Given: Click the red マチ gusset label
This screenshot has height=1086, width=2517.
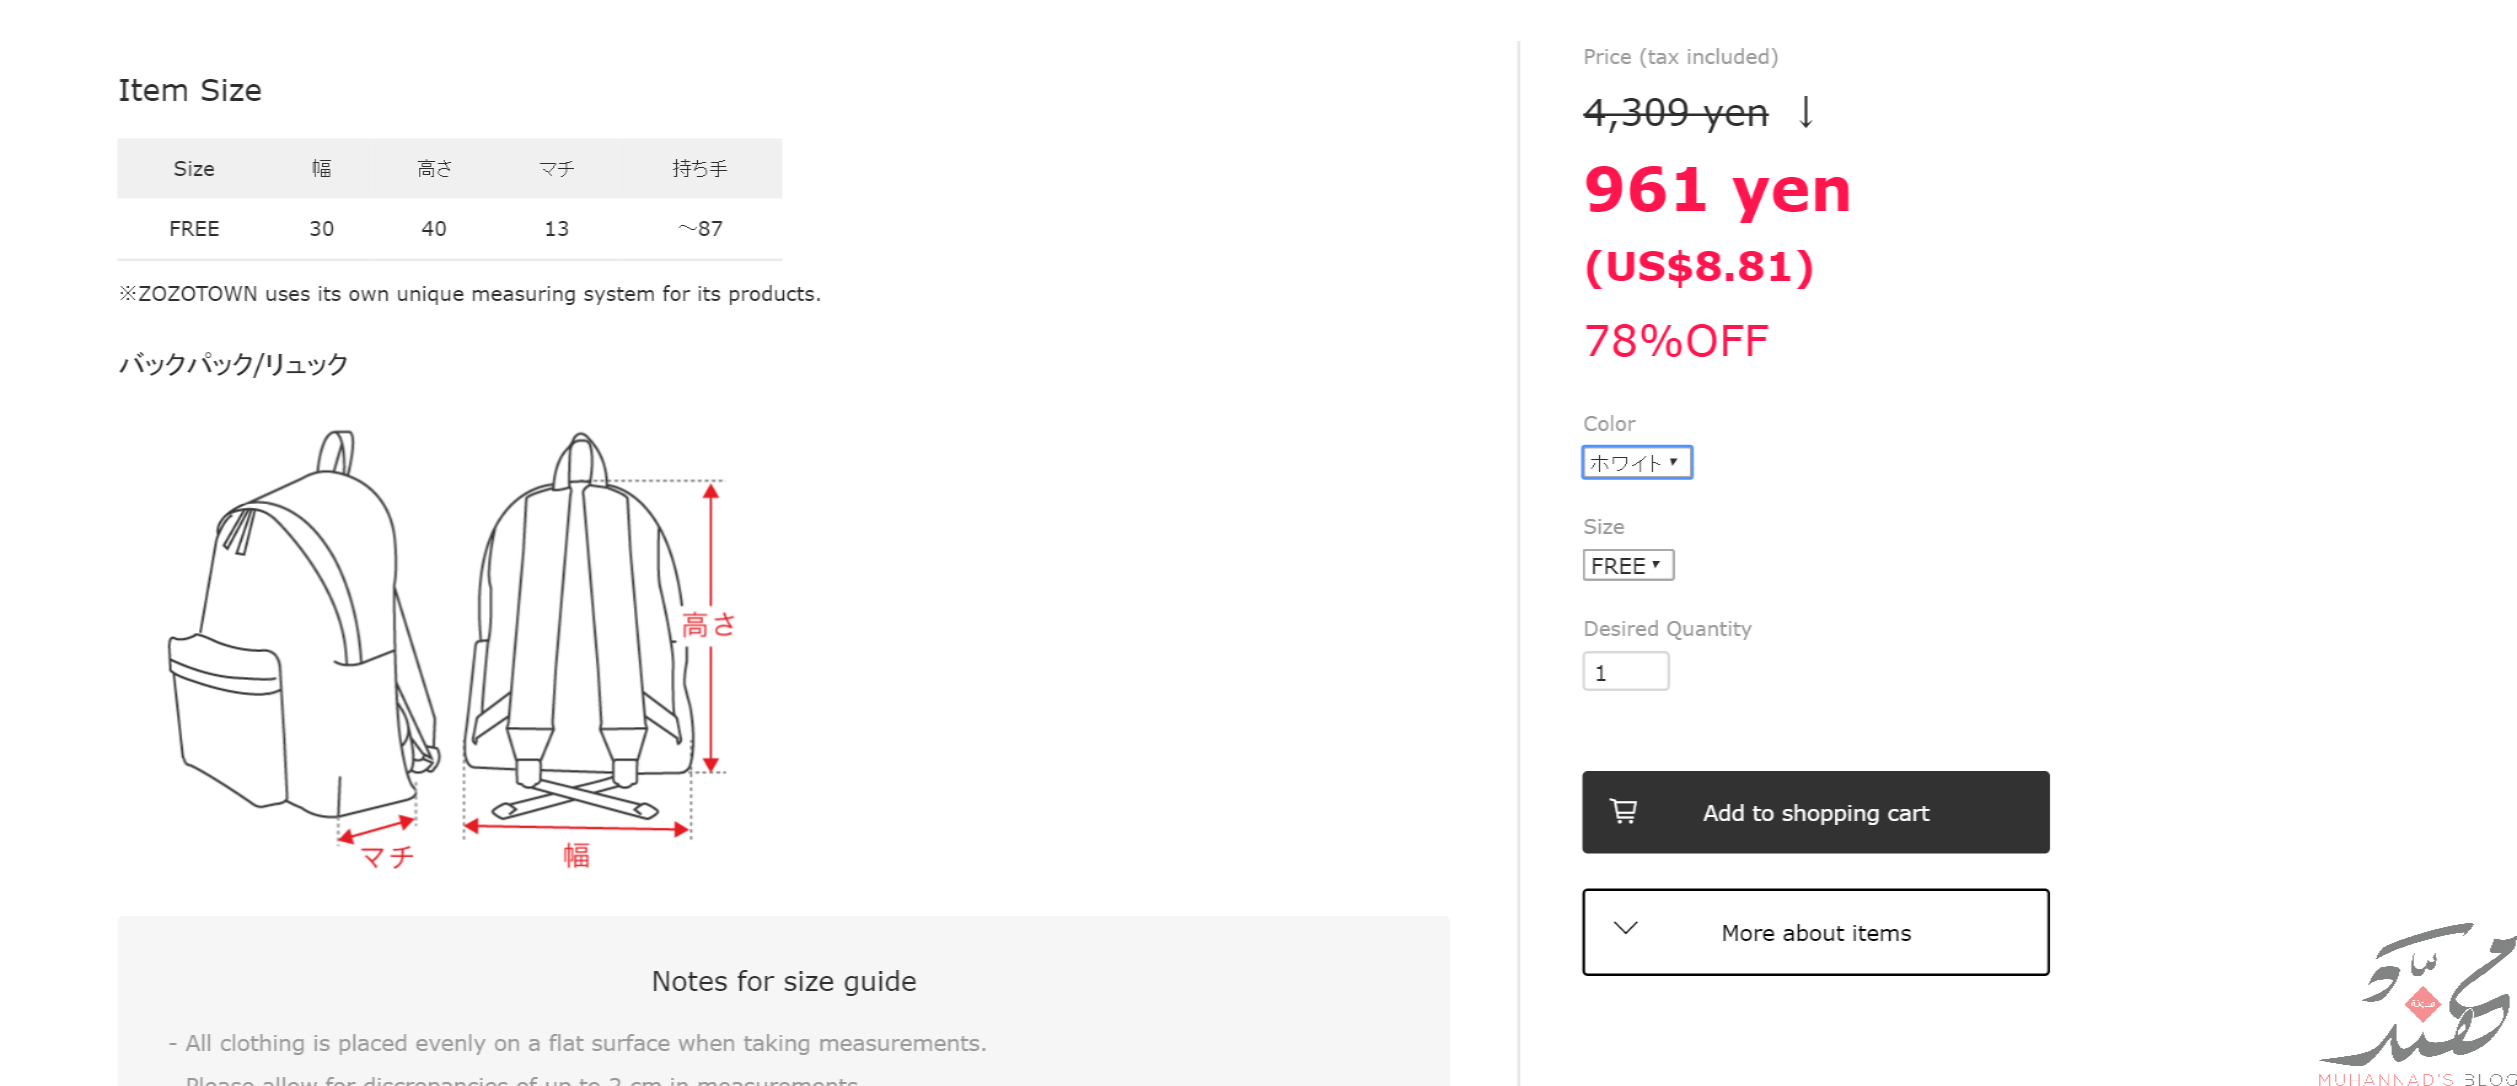Looking at the screenshot, I should coord(387,857).
